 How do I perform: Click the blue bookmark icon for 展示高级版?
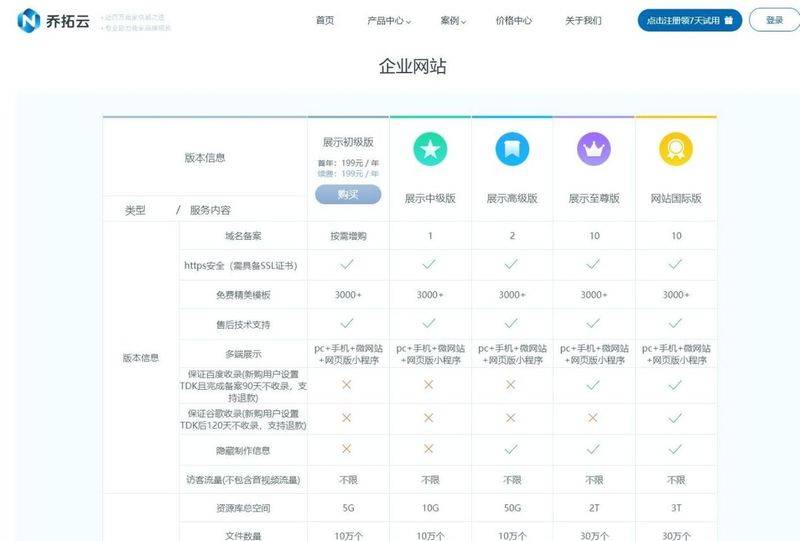[512, 149]
